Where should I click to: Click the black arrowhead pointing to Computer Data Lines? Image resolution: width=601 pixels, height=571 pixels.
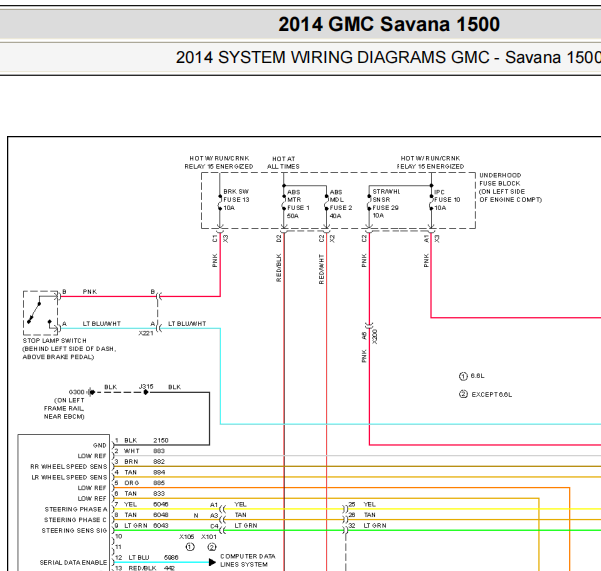[212, 562]
